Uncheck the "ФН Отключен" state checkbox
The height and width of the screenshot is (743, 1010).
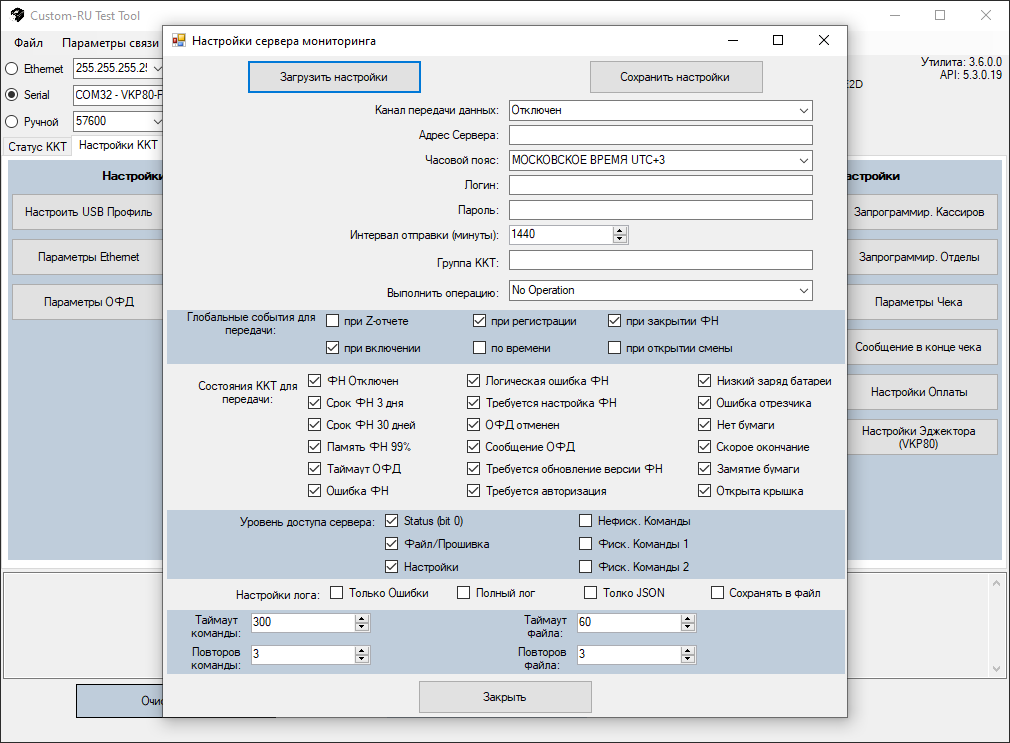coord(315,381)
